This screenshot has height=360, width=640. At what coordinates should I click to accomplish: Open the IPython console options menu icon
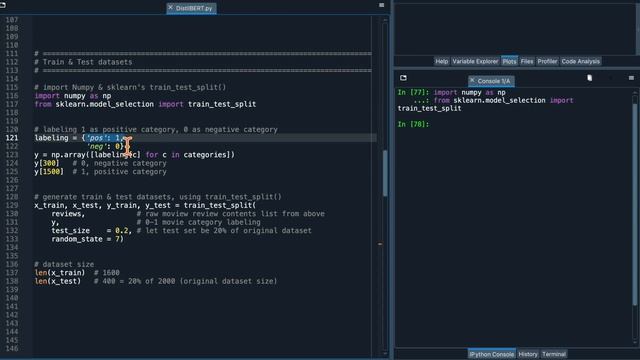point(631,78)
